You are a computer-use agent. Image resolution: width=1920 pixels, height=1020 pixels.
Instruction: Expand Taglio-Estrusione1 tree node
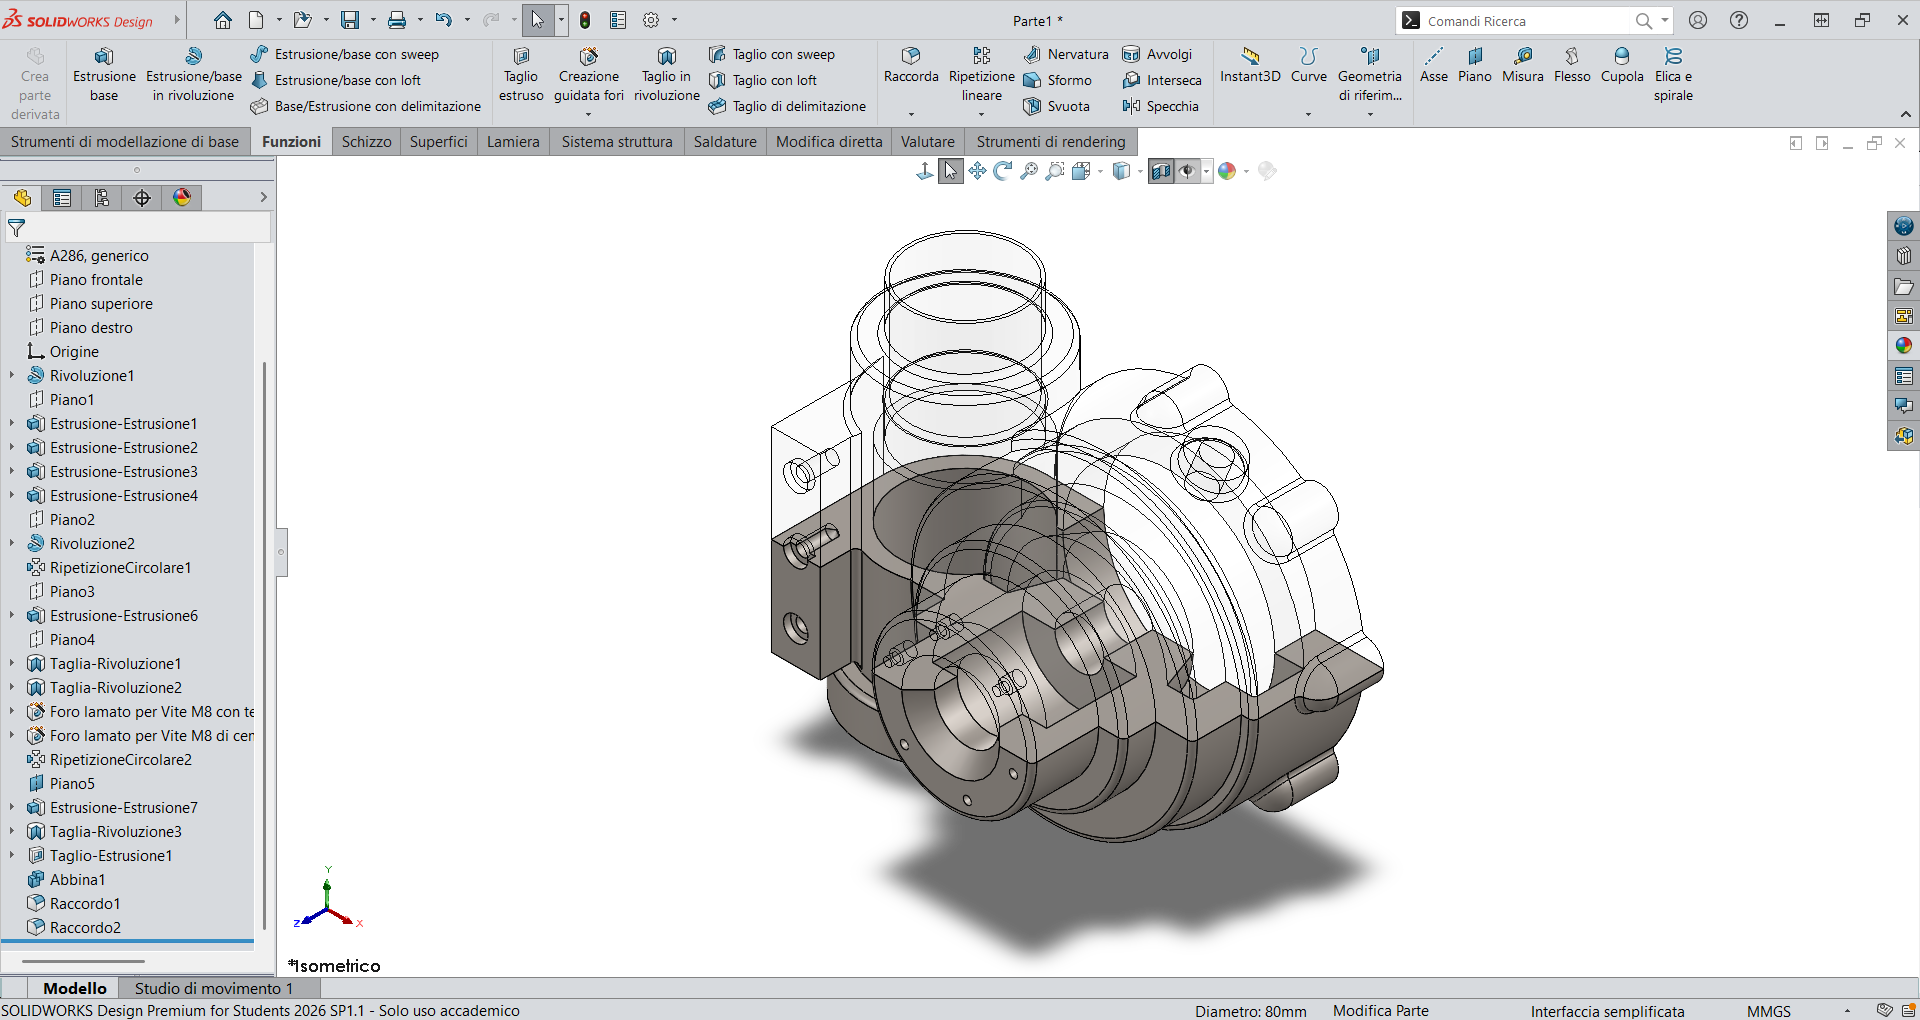(x=12, y=856)
